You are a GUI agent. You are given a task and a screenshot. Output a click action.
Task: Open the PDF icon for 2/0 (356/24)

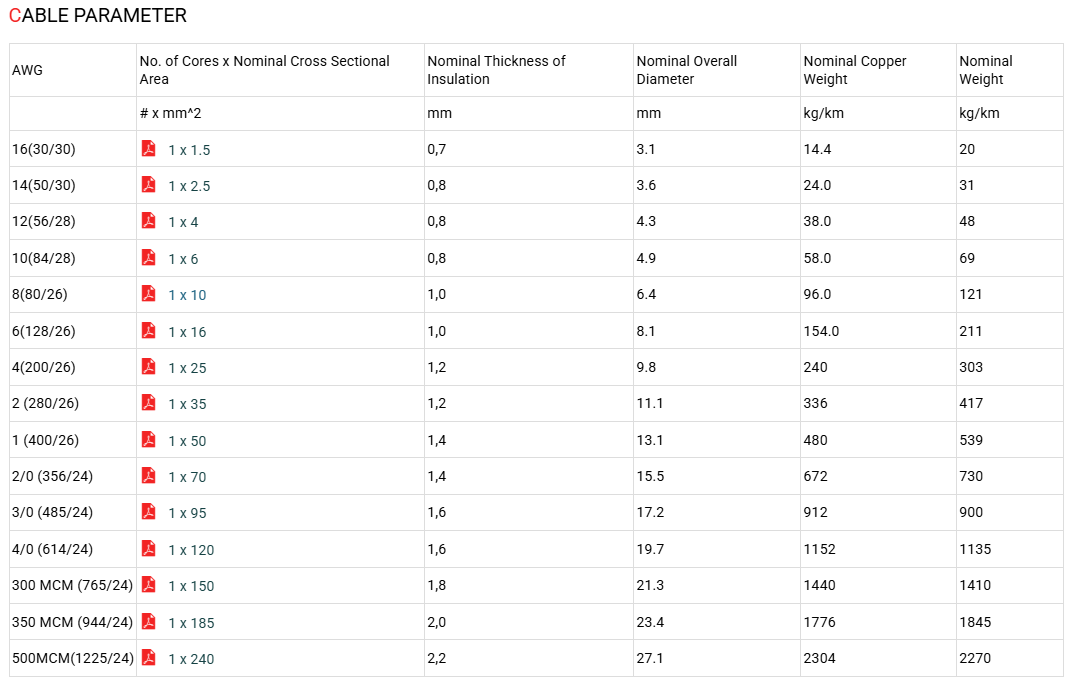pos(148,476)
